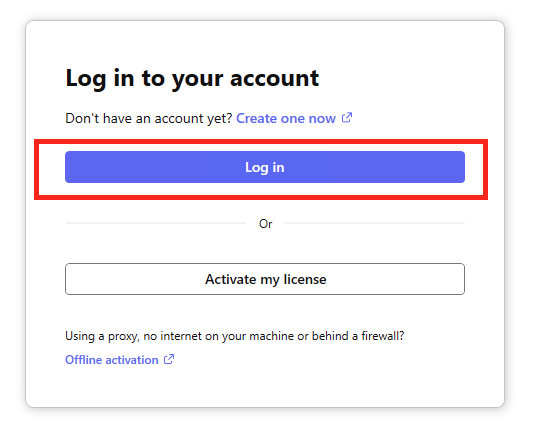536x436 pixels.
Task: Click the 'Or' divider text
Action: (265, 224)
